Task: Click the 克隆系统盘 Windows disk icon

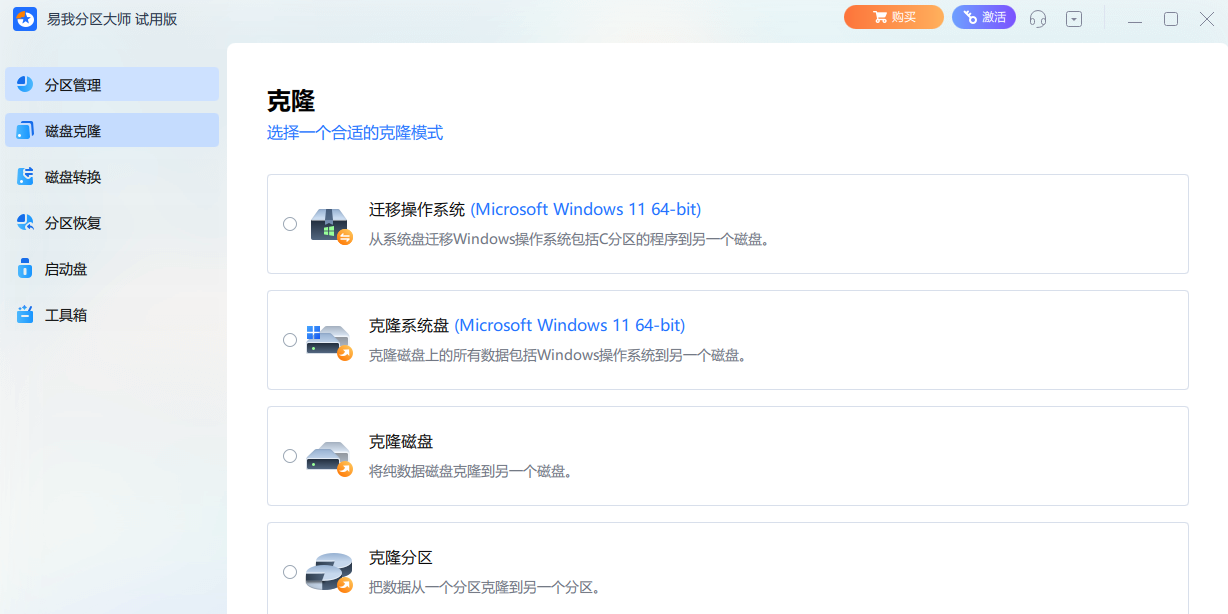Action: (330, 341)
